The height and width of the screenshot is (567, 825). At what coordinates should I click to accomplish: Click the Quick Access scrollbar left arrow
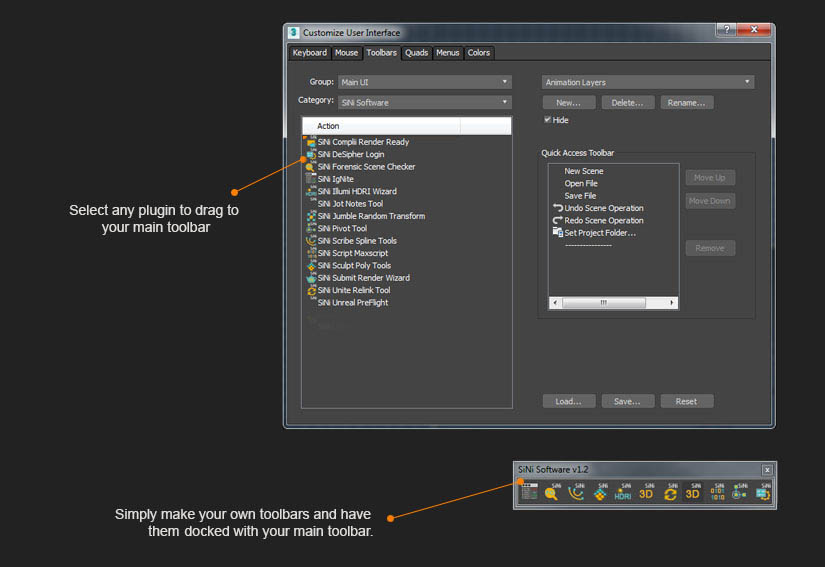tap(555, 303)
